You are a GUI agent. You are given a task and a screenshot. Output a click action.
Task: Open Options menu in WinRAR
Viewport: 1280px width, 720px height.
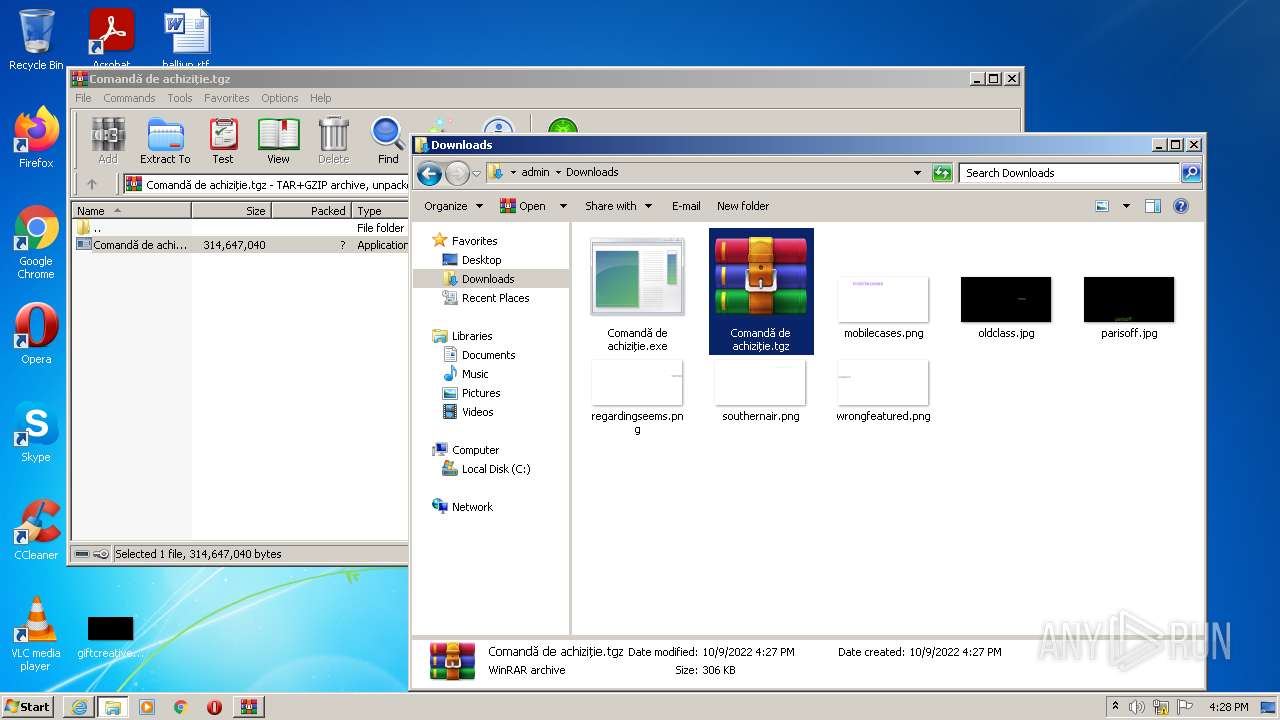280,98
